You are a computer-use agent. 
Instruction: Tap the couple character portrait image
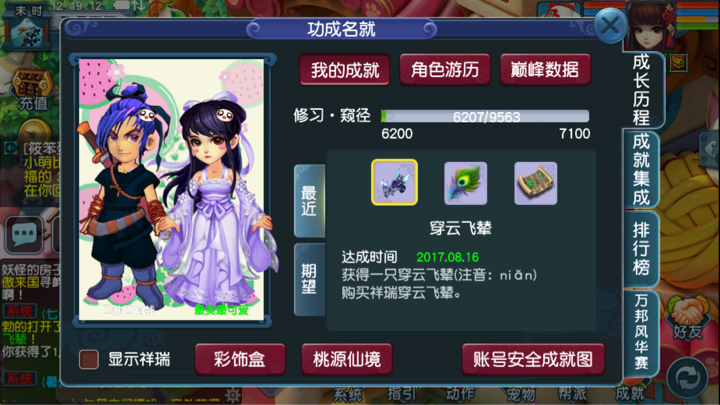coord(172,189)
